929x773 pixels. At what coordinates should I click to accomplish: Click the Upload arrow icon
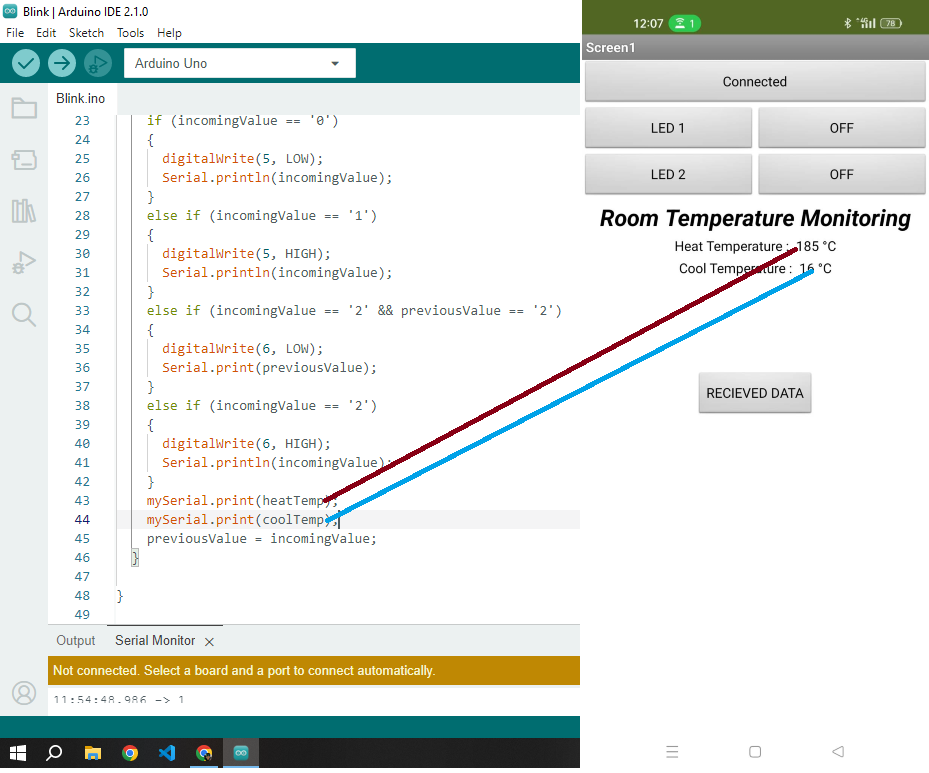61,63
